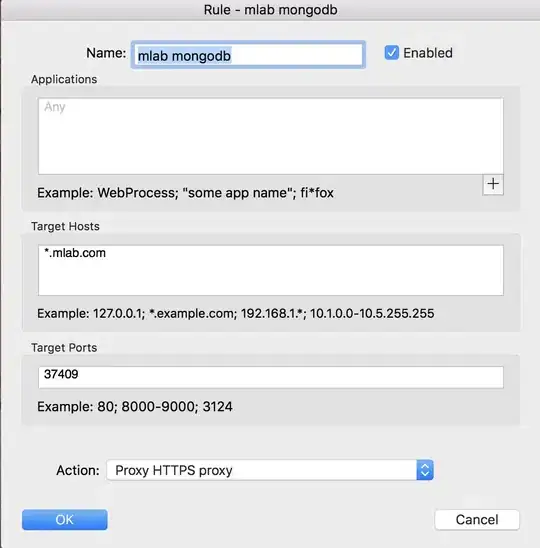Click the Applications section label
This screenshot has width=540, height=548.
click(64, 79)
